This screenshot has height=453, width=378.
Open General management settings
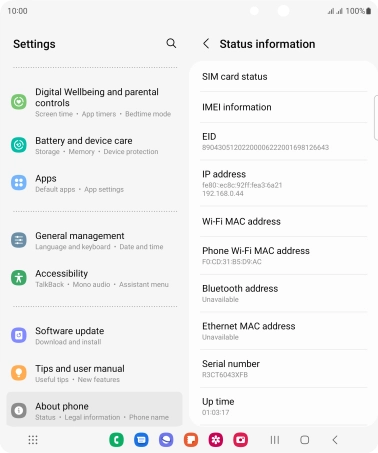pos(94,240)
